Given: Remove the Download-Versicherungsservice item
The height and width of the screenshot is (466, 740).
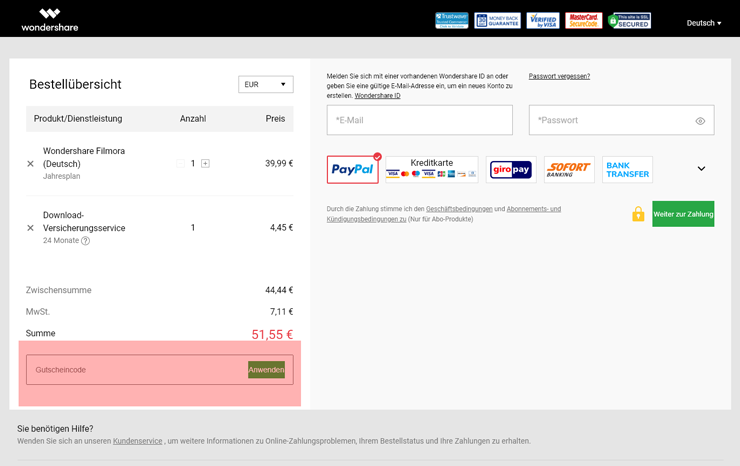Looking at the screenshot, I should click(31, 228).
